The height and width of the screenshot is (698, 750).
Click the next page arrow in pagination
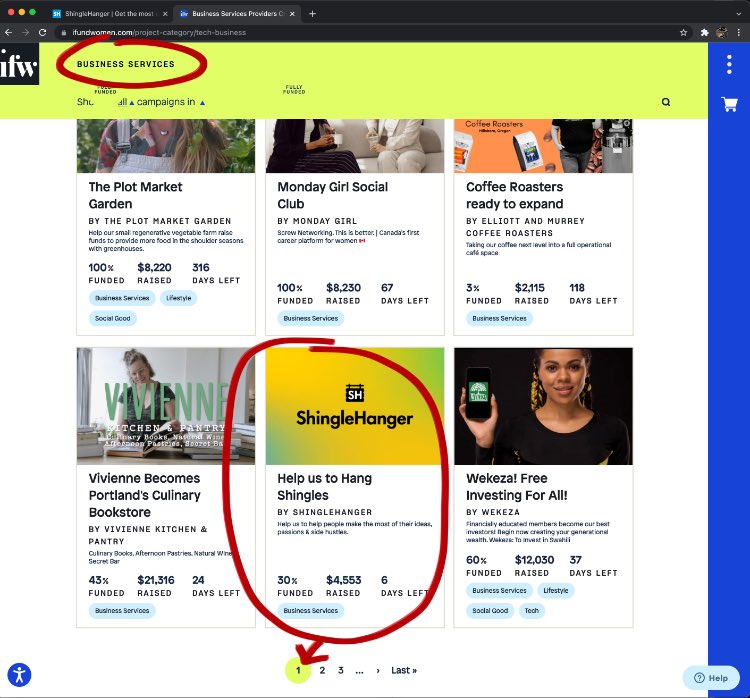pos(378,670)
